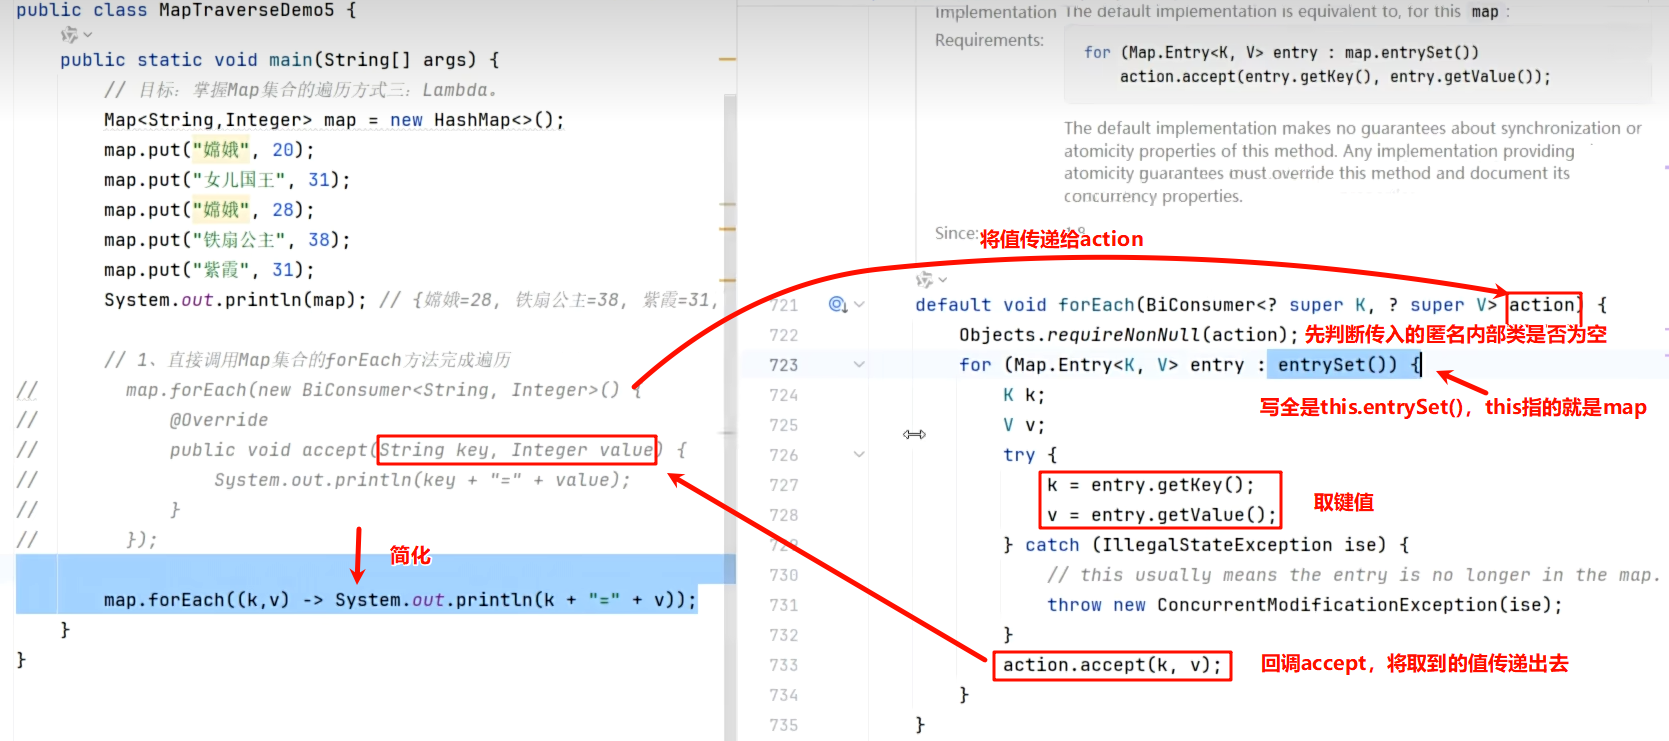Click the try keyword on line 726
1669x741 pixels.
(x=1019, y=455)
